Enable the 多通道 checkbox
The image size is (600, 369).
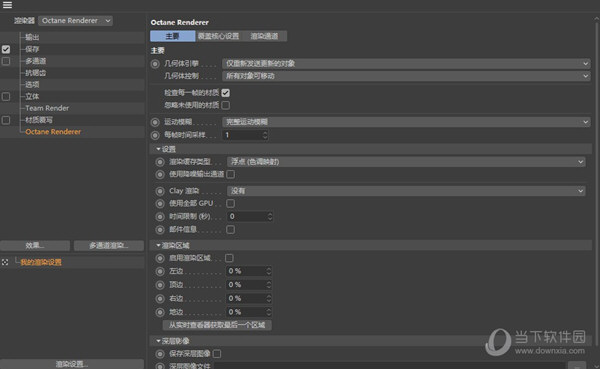point(6,61)
